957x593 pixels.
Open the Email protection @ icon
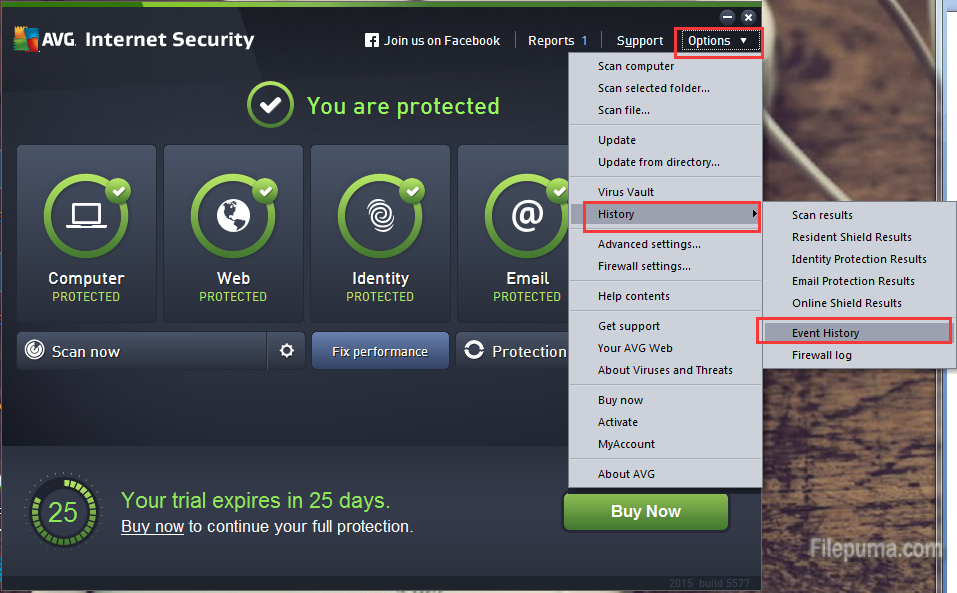[527, 215]
